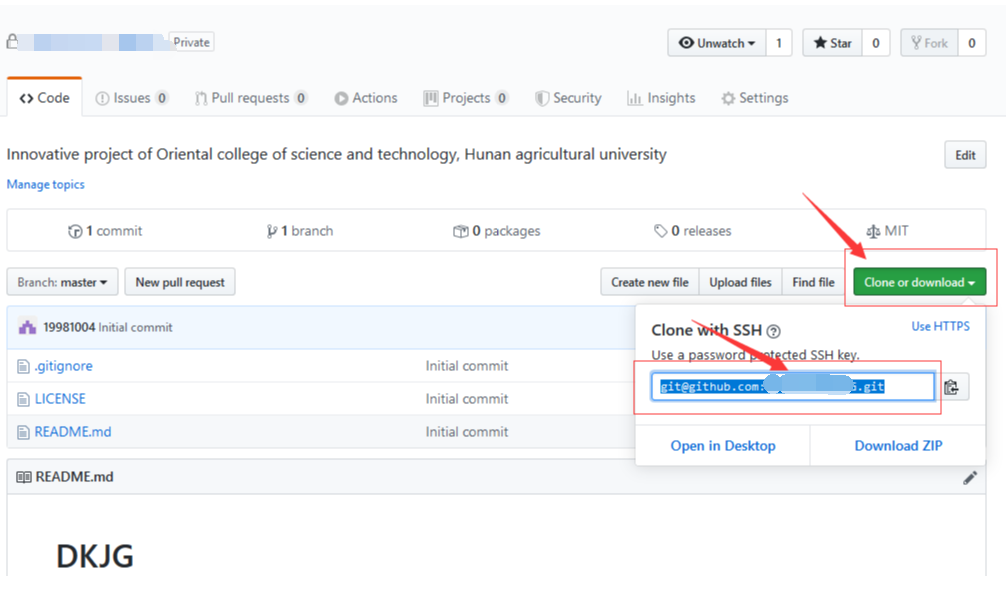
Task: Click file icon next to LICENSE
Action: click(23, 399)
